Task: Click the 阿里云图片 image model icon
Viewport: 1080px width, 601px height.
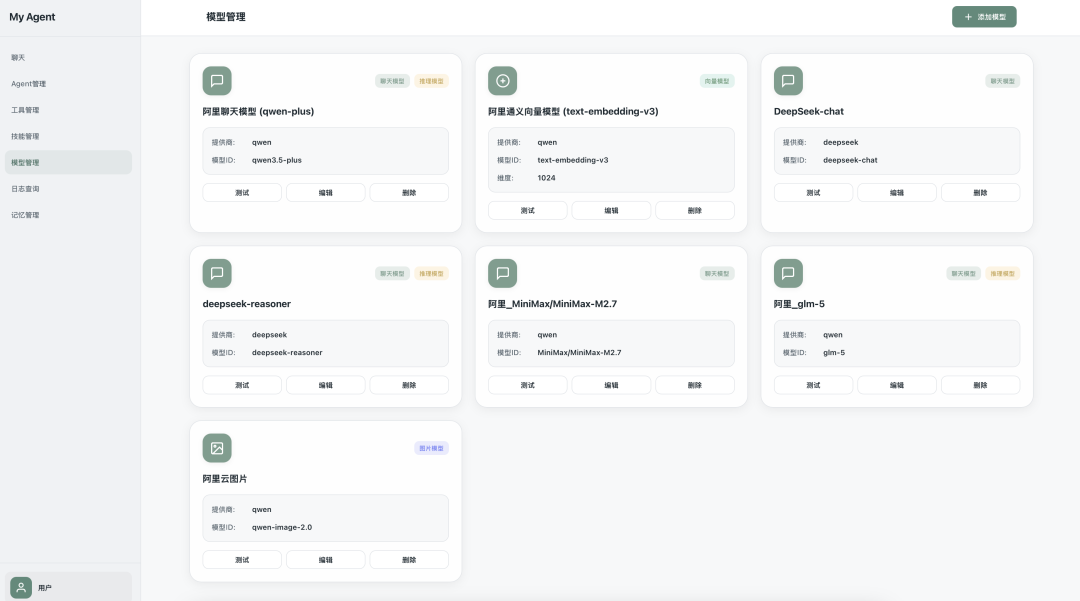Action: 217,448
